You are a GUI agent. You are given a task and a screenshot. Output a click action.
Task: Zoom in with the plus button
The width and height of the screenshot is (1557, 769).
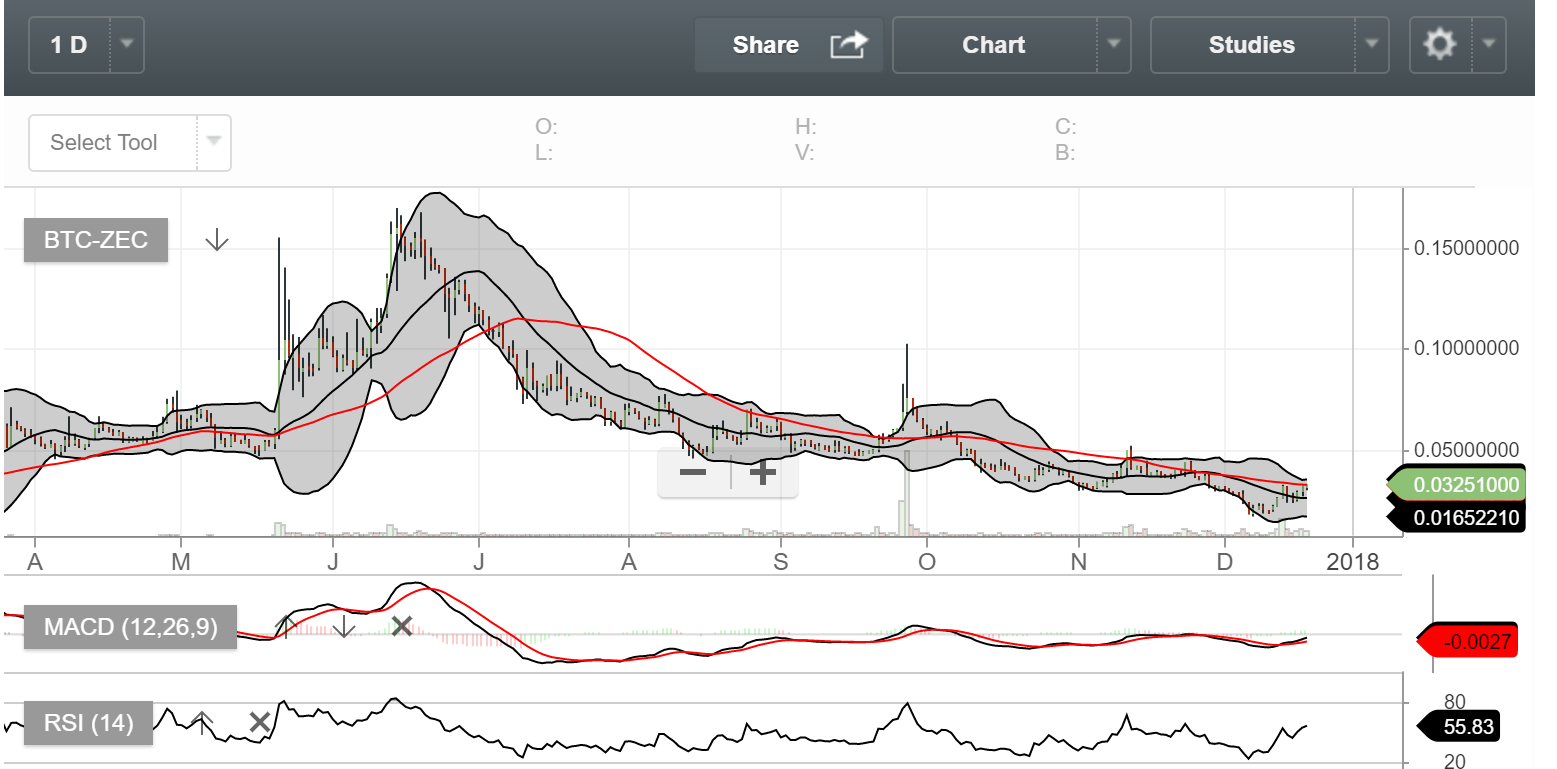[x=763, y=473]
